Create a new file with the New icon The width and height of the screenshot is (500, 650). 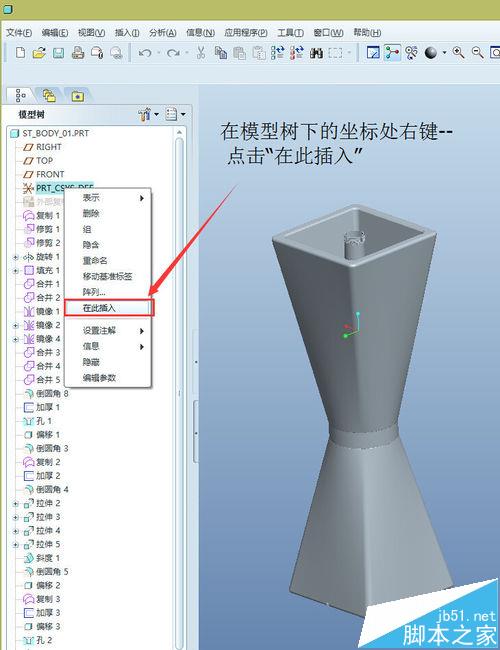pyautogui.click(x=20, y=53)
